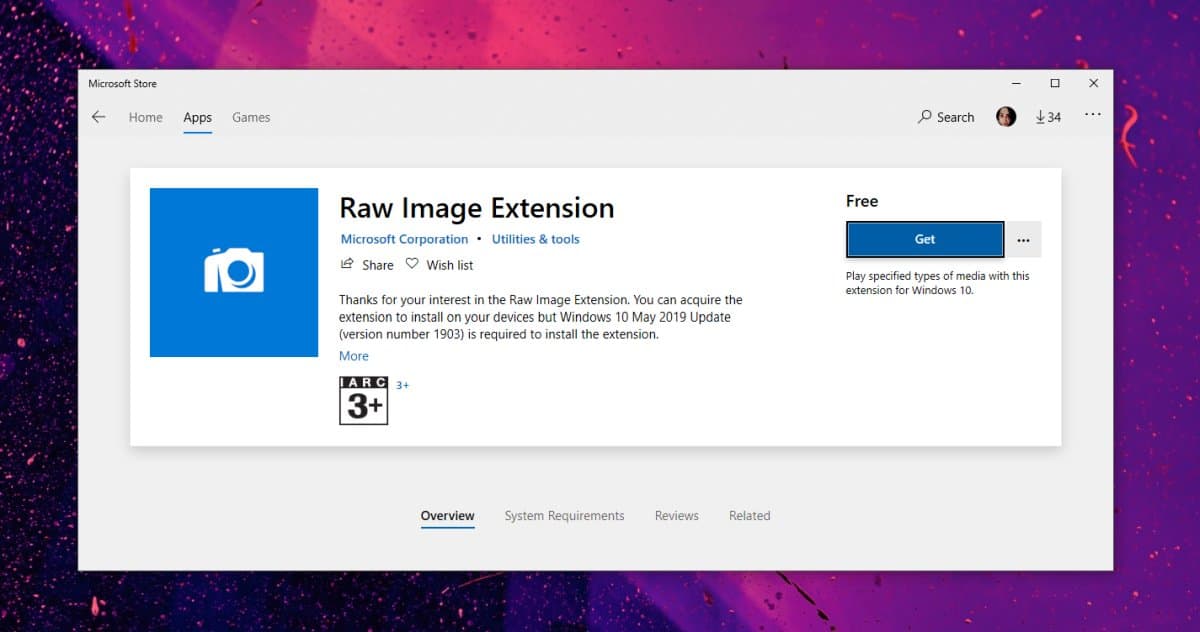This screenshot has height=632, width=1200.
Task: Click the Get button
Action: point(925,239)
